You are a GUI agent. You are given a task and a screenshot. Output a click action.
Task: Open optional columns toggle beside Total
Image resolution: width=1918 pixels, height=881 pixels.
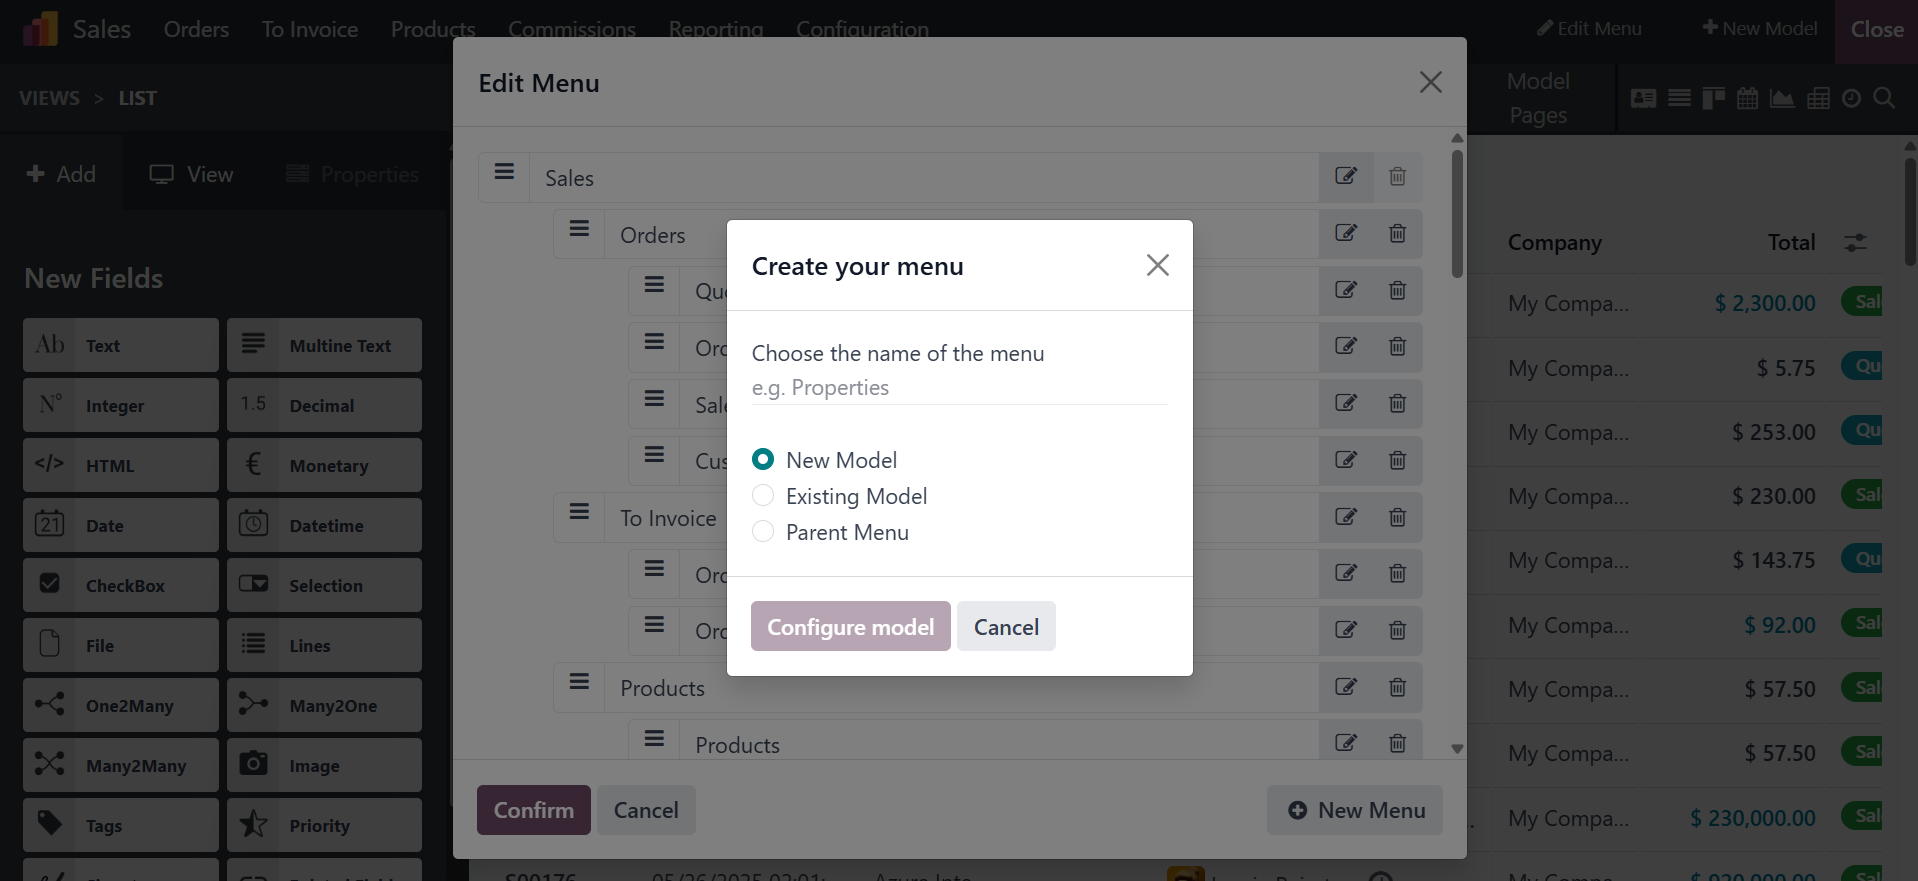click(x=1855, y=243)
